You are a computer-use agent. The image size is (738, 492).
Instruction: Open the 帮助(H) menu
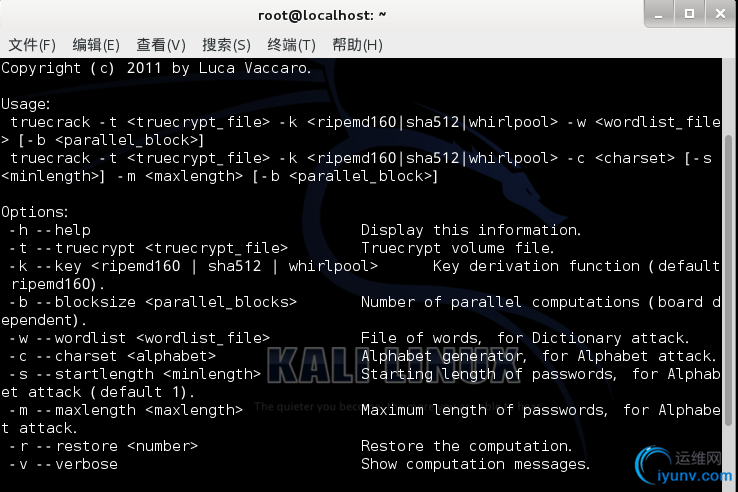click(357, 45)
